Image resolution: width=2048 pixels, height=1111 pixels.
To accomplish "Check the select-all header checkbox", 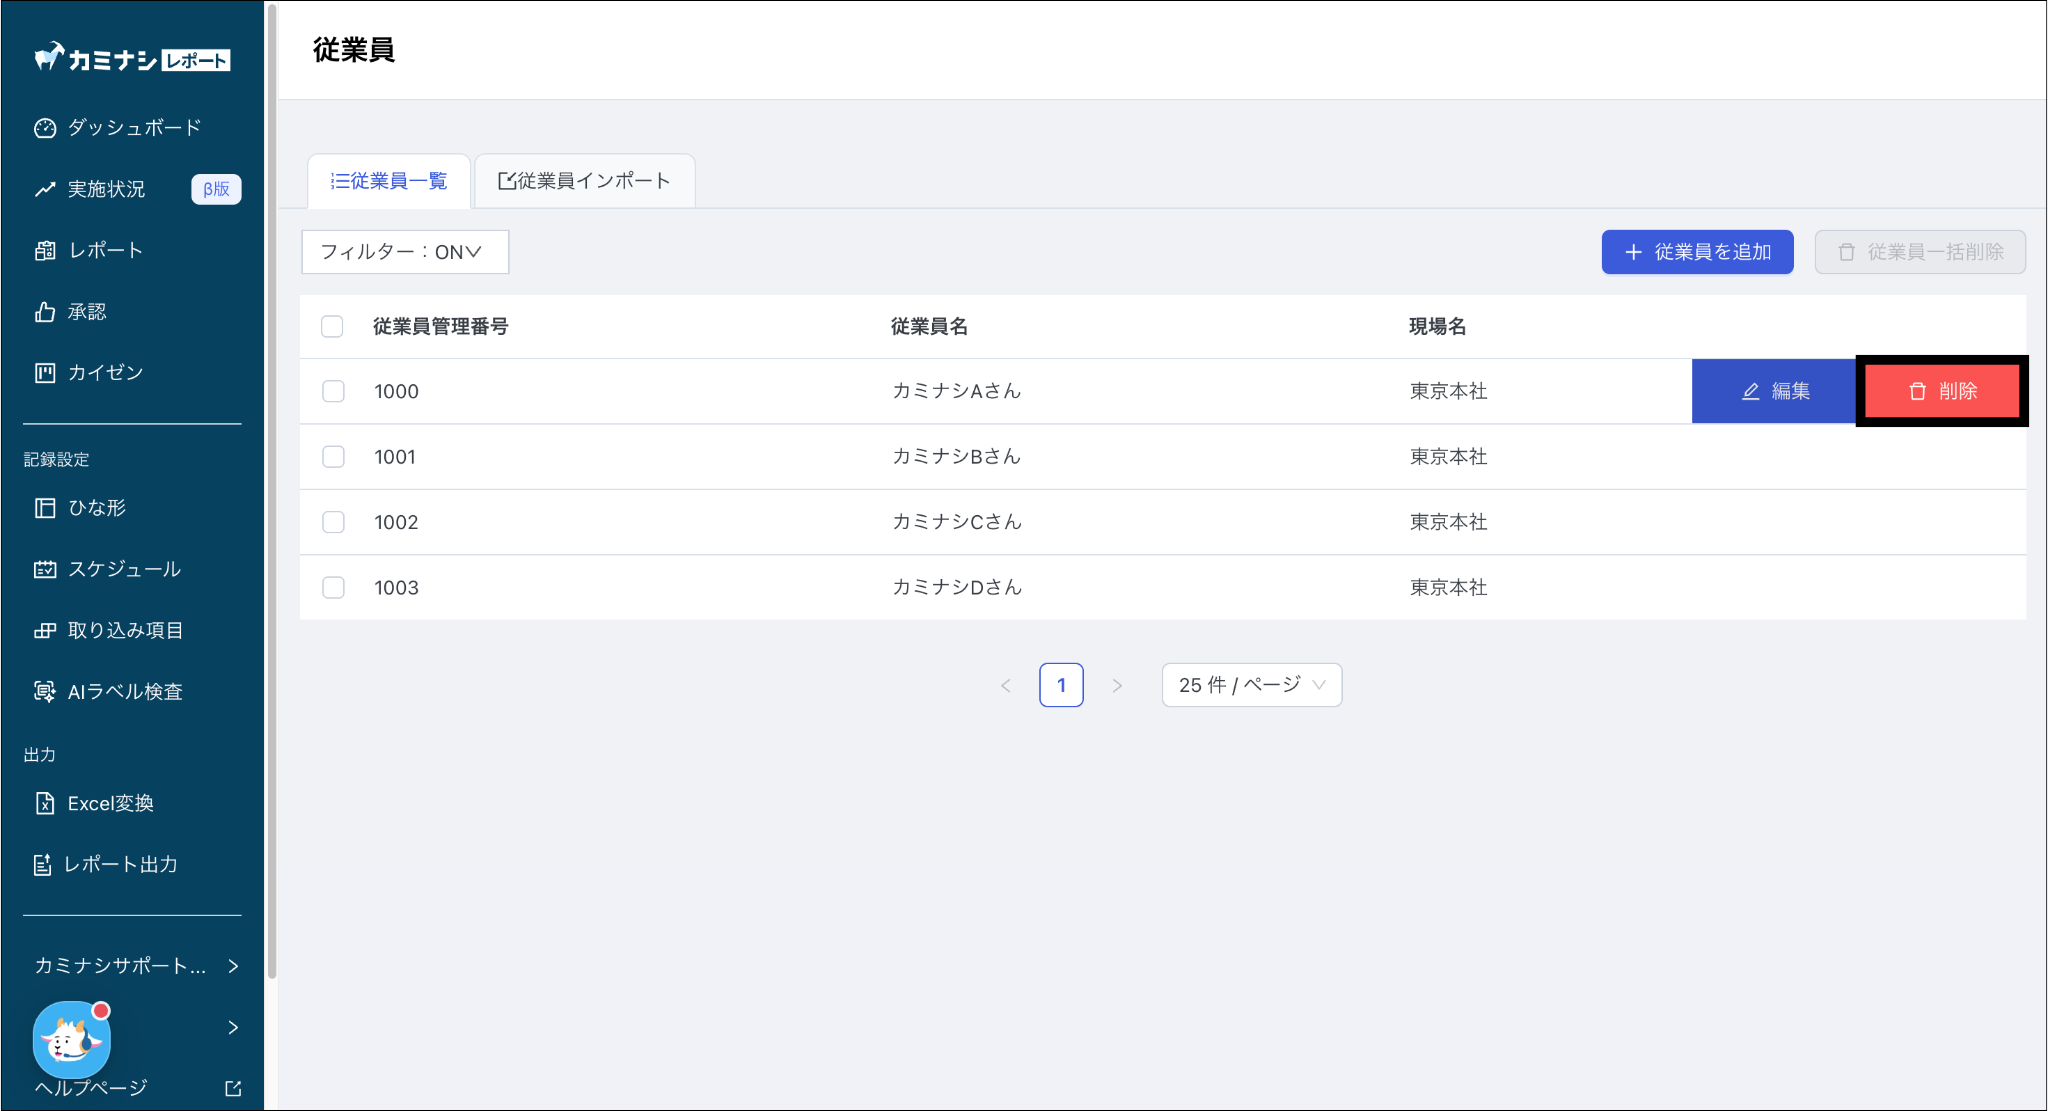I will (x=332, y=327).
